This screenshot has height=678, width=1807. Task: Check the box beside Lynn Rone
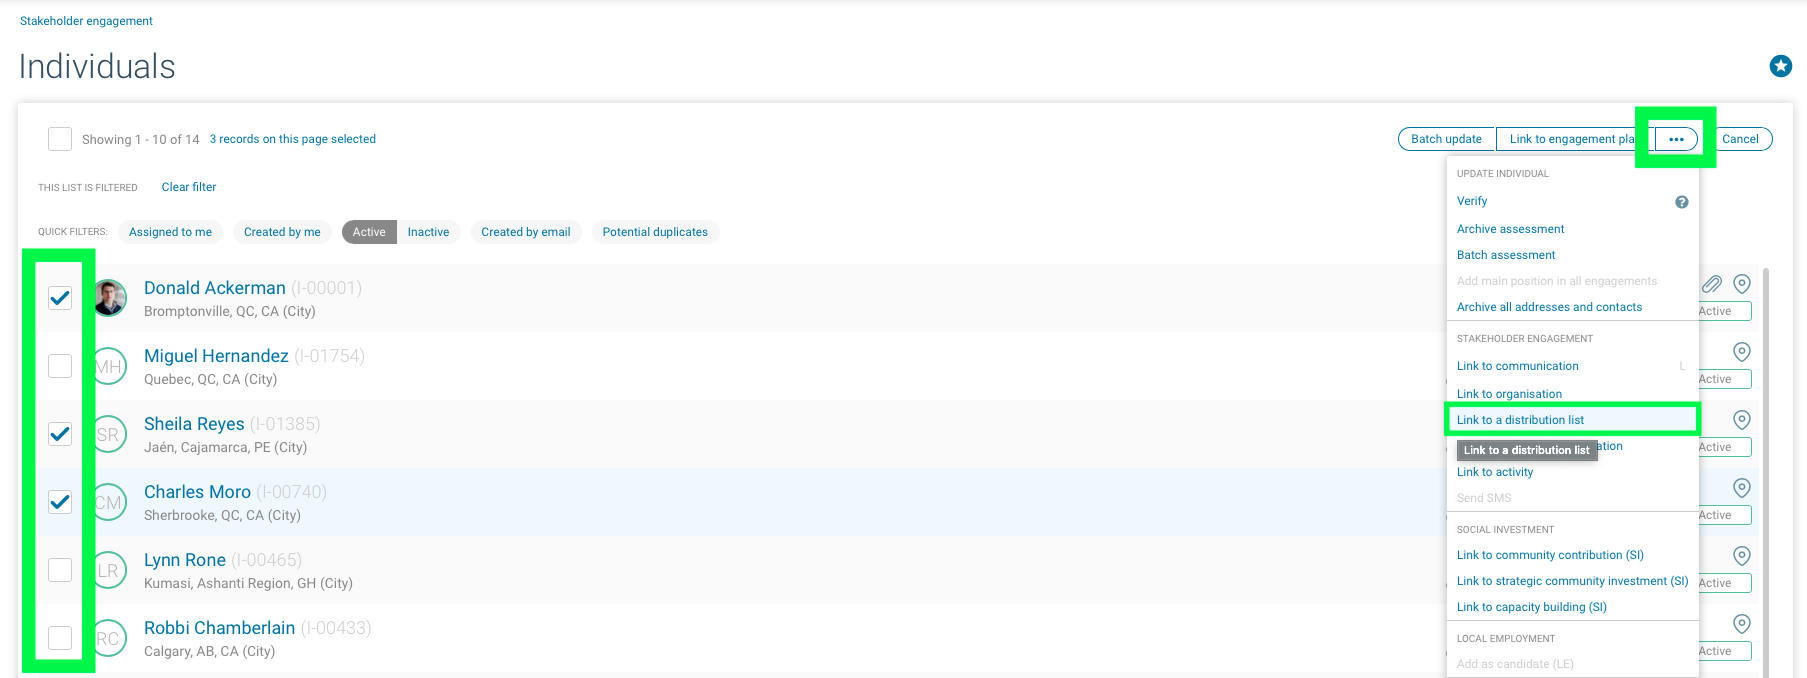point(60,570)
